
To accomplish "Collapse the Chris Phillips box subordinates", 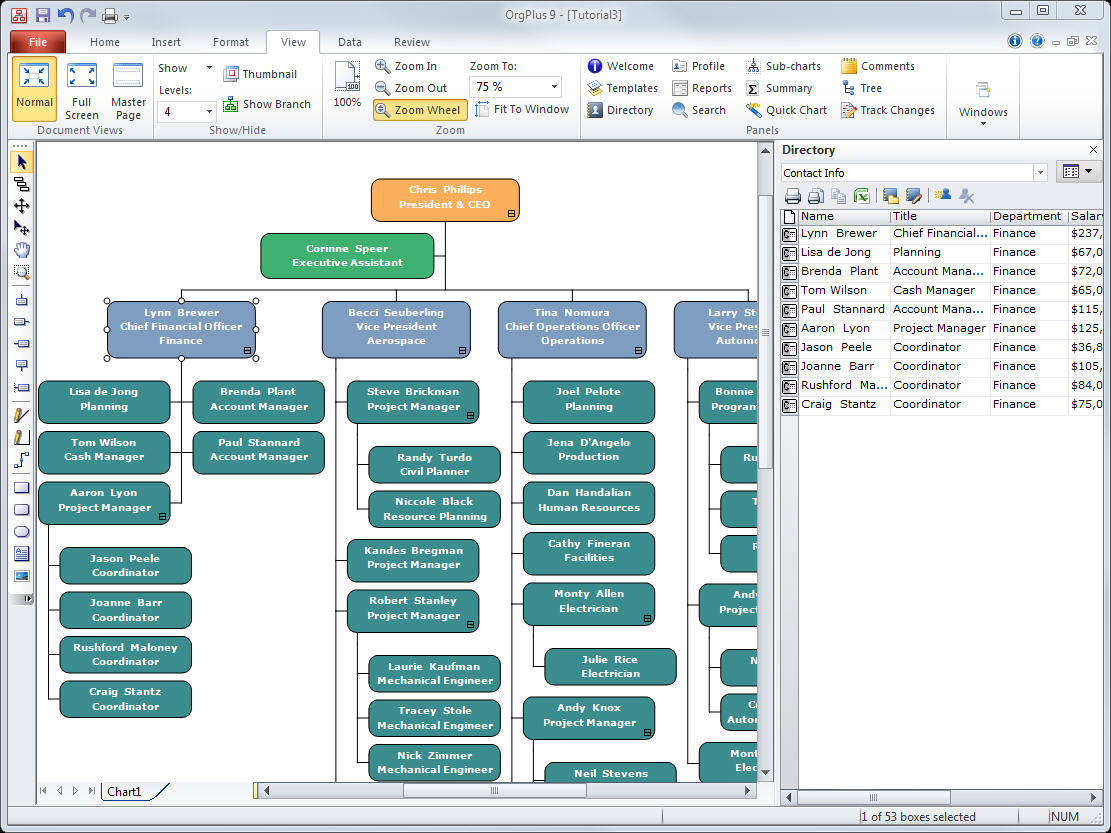I will pos(511,214).
